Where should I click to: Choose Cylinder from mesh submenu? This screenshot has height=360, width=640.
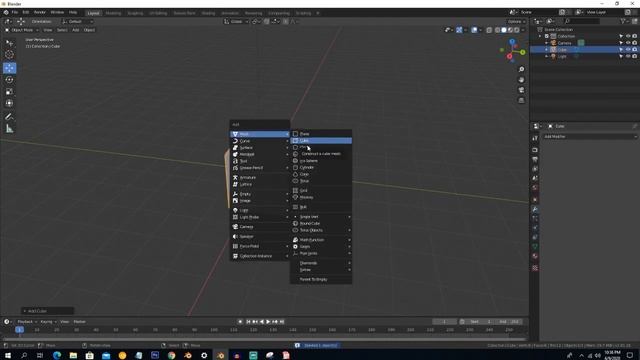click(321, 167)
